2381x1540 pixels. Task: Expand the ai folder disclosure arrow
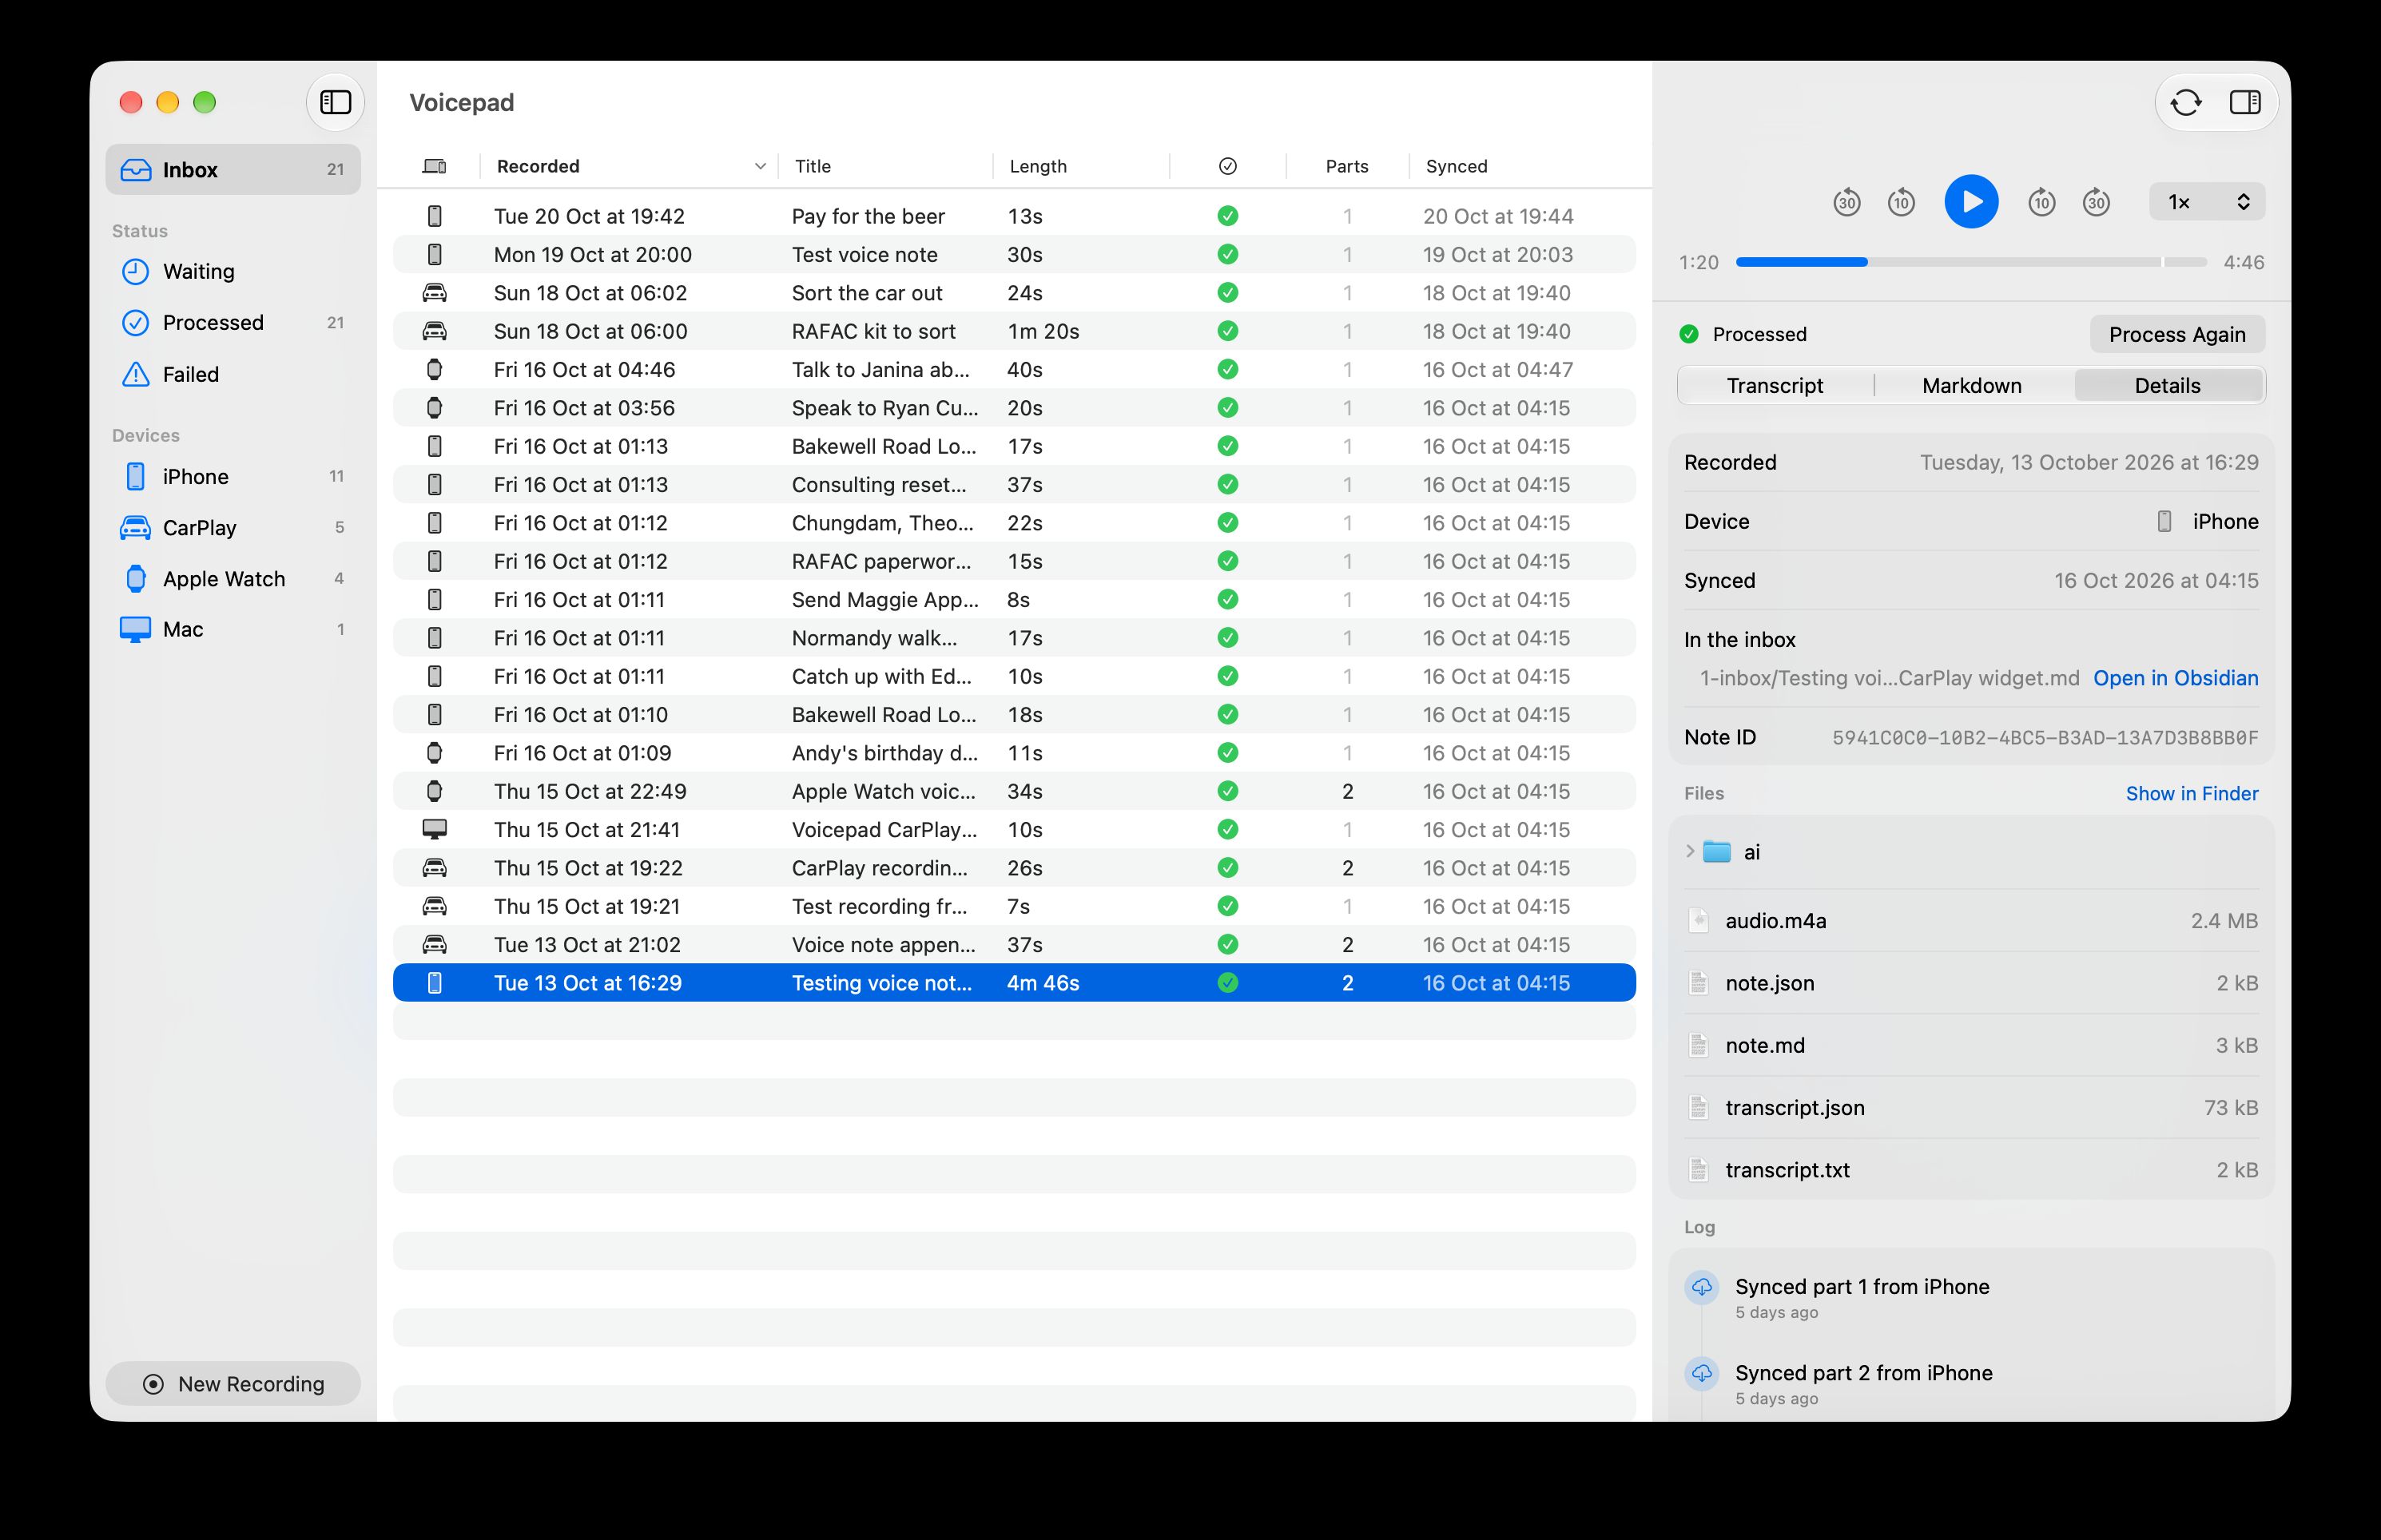(x=1690, y=852)
